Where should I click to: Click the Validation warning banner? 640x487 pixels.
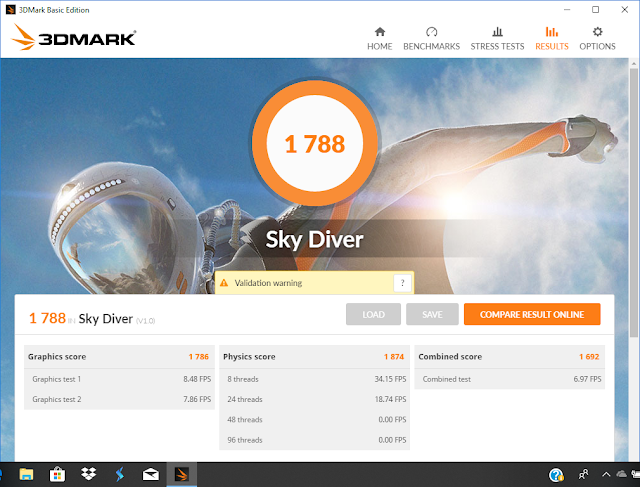[314, 282]
